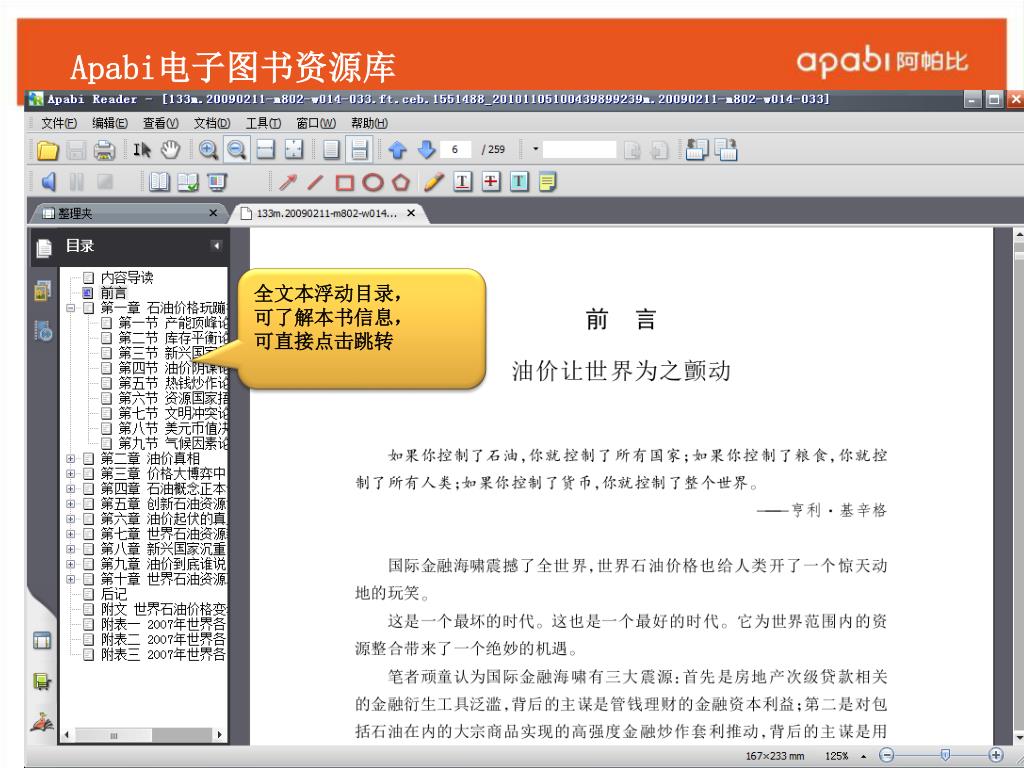Screen dimensions: 1024x768
Task: Switch to single page layout
Action: pos(331,150)
